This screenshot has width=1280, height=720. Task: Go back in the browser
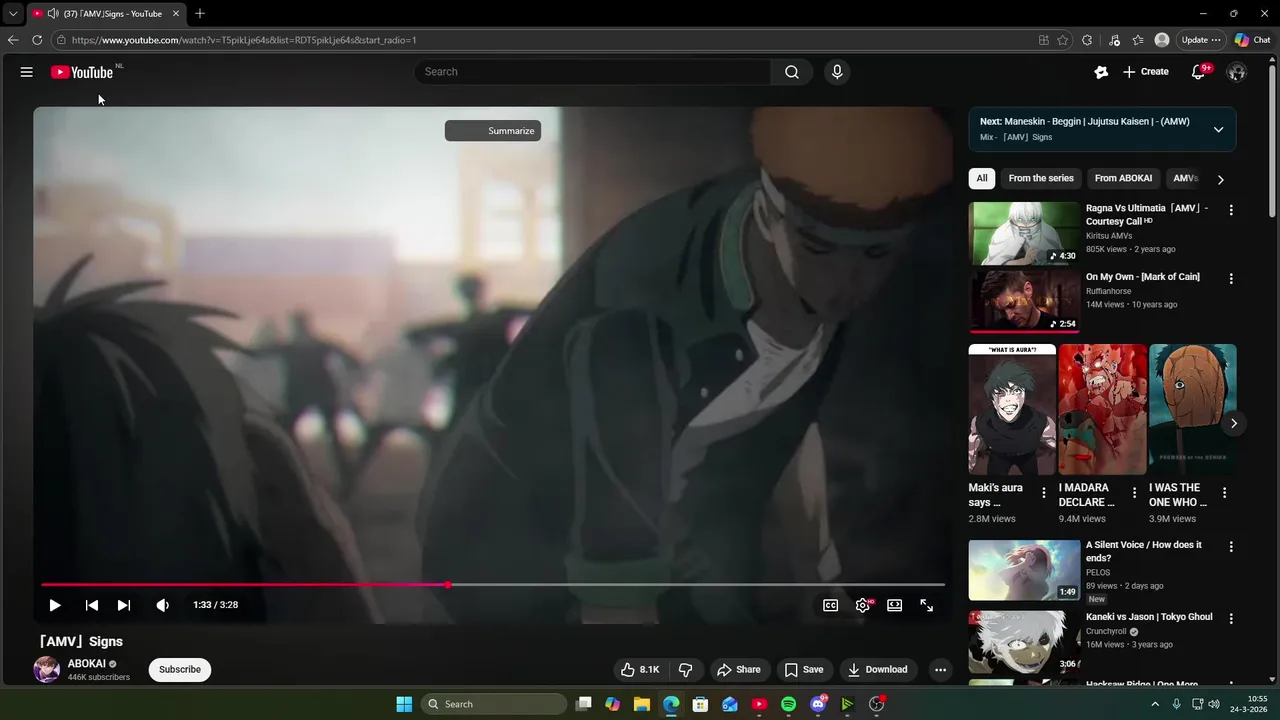pyautogui.click(x=13, y=40)
